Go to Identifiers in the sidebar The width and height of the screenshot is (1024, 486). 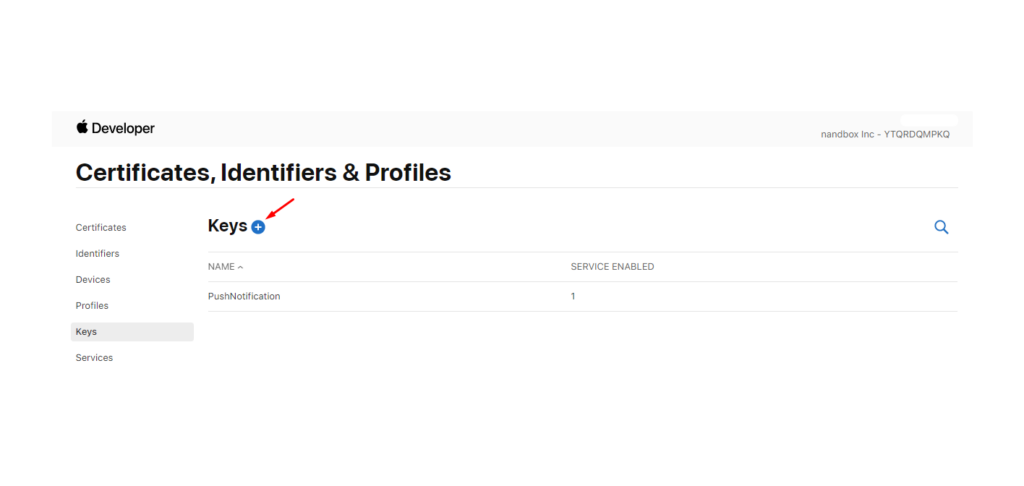click(97, 254)
